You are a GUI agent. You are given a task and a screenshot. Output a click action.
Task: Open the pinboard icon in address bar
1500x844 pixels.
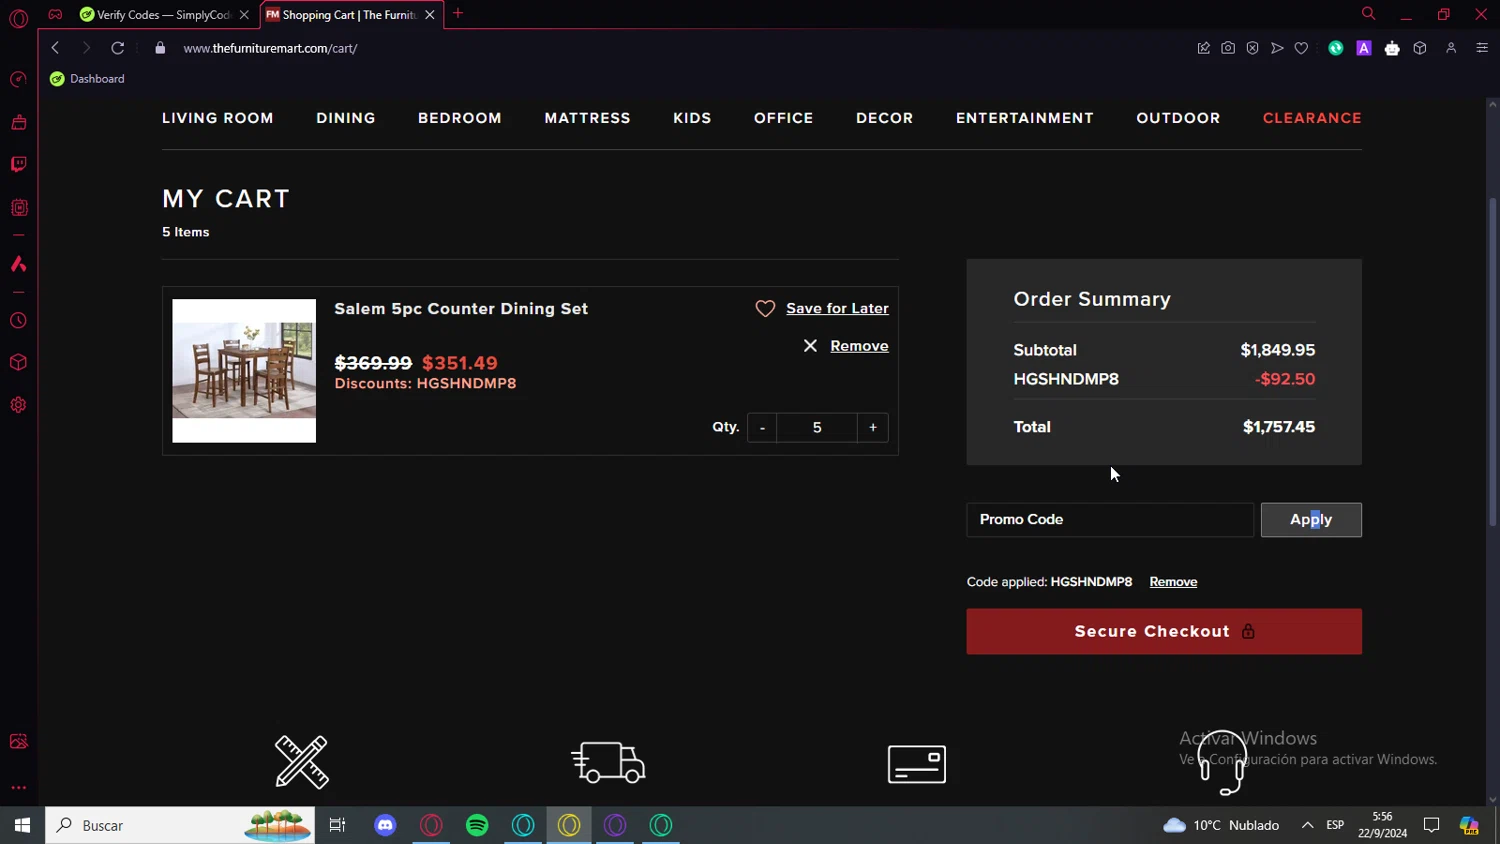(1203, 48)
